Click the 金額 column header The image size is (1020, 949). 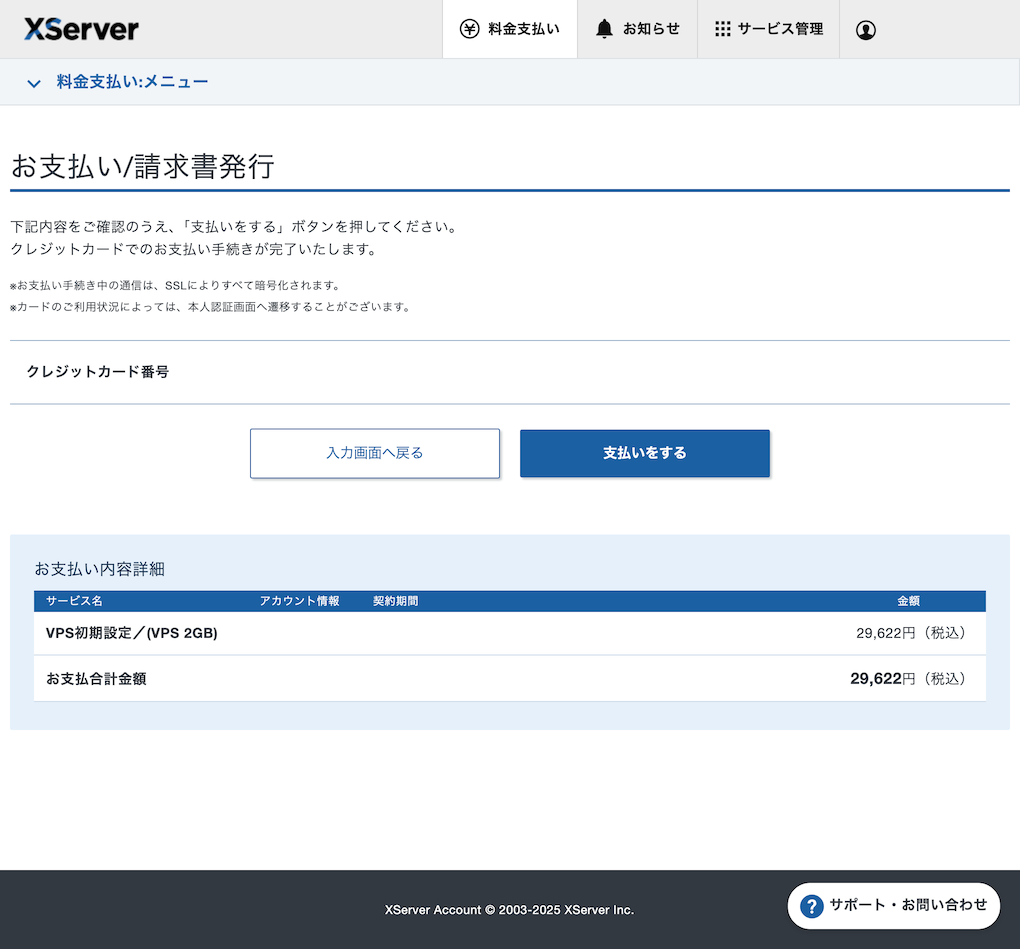[x=907, y=601]
